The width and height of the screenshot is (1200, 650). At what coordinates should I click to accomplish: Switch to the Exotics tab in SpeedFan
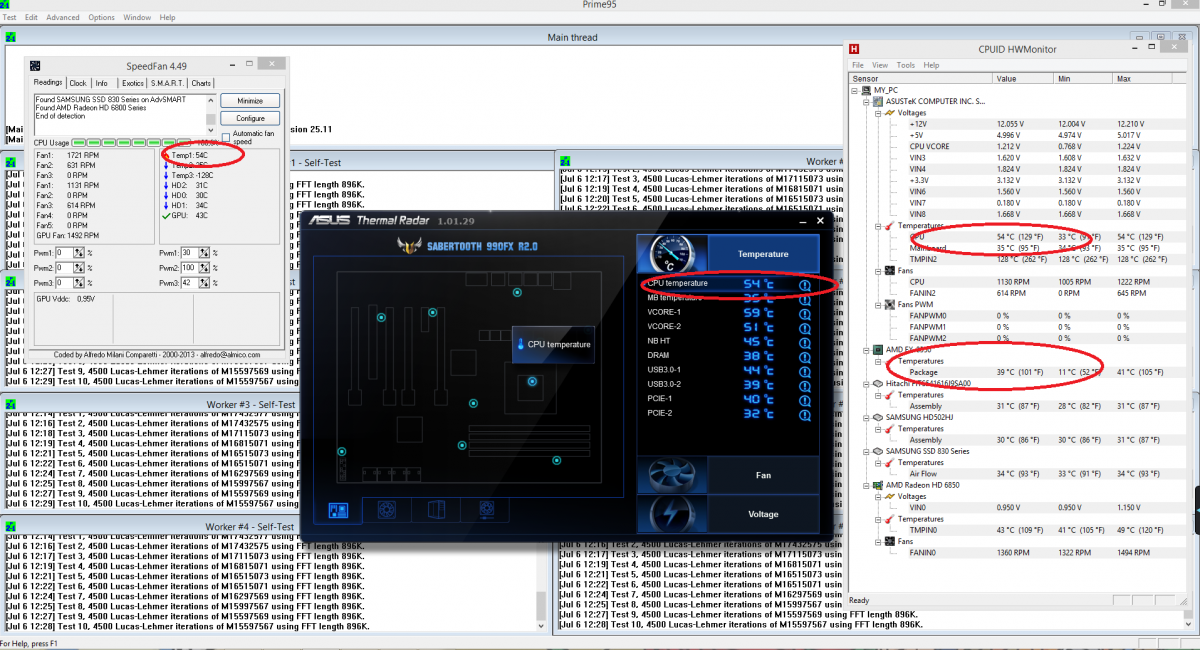[133, 83]
